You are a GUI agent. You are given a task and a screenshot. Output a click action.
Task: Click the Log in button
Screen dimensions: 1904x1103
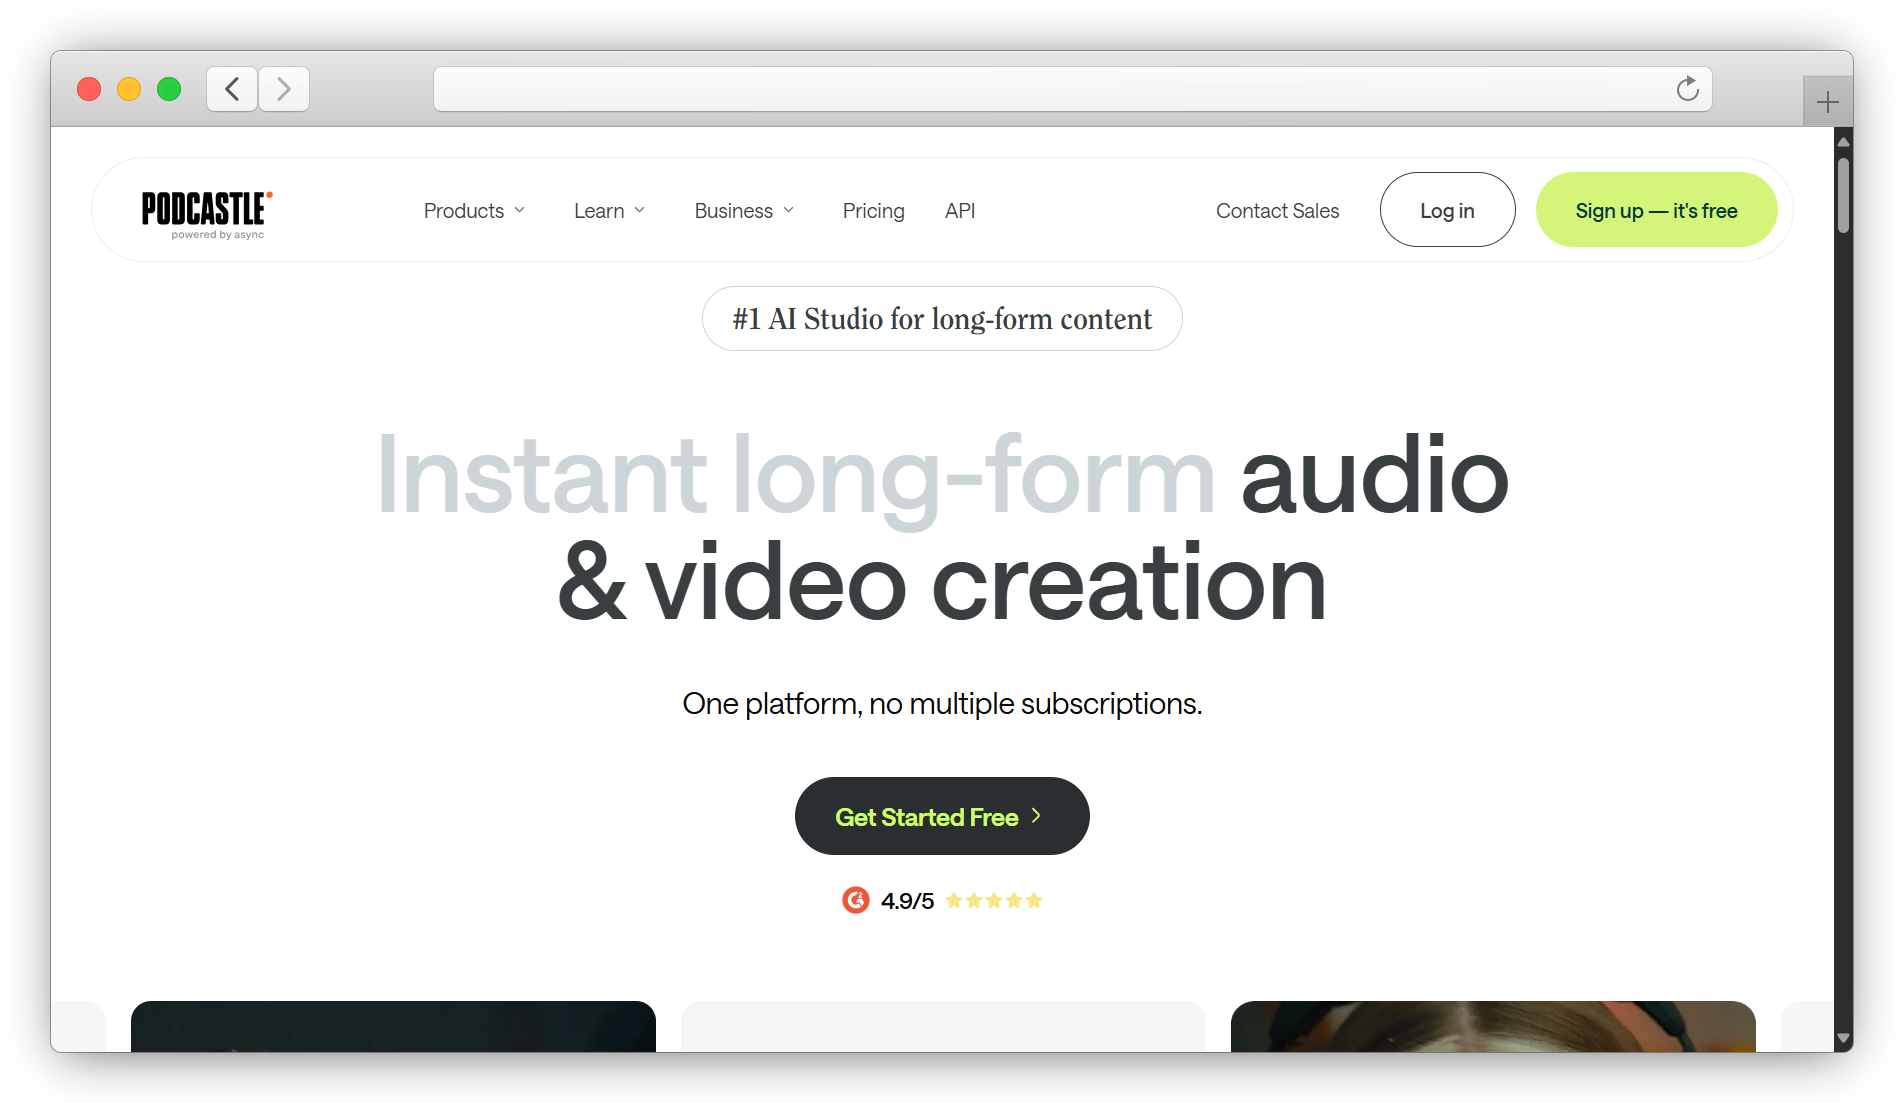click(1447, 210)
